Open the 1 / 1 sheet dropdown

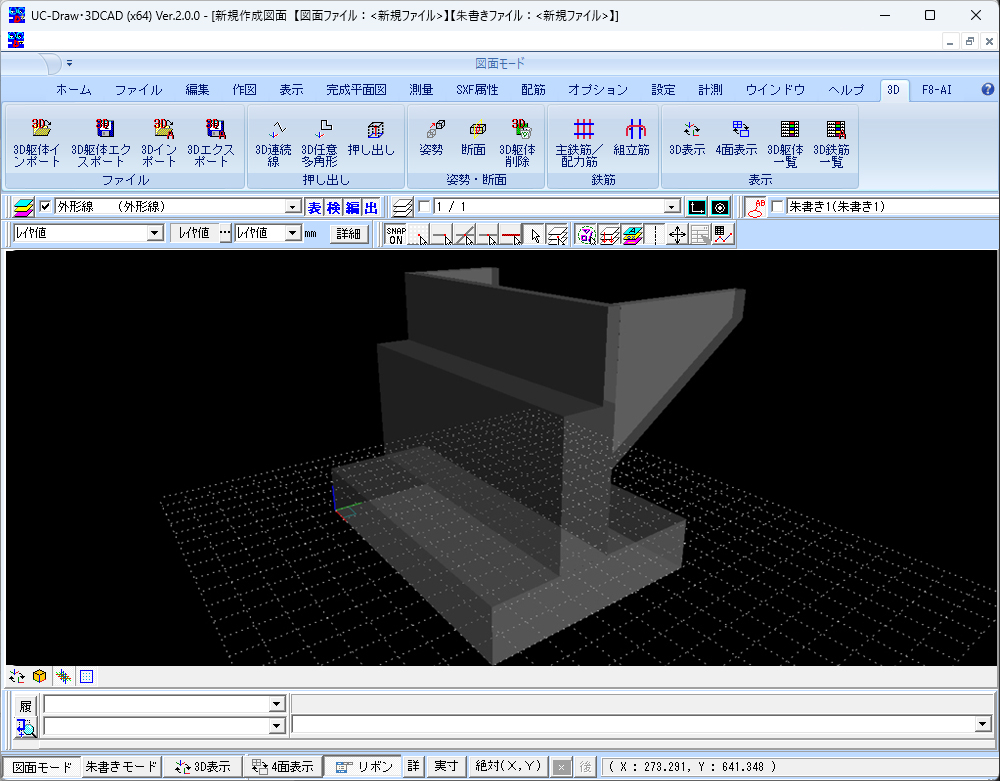(x=672, y=207)
